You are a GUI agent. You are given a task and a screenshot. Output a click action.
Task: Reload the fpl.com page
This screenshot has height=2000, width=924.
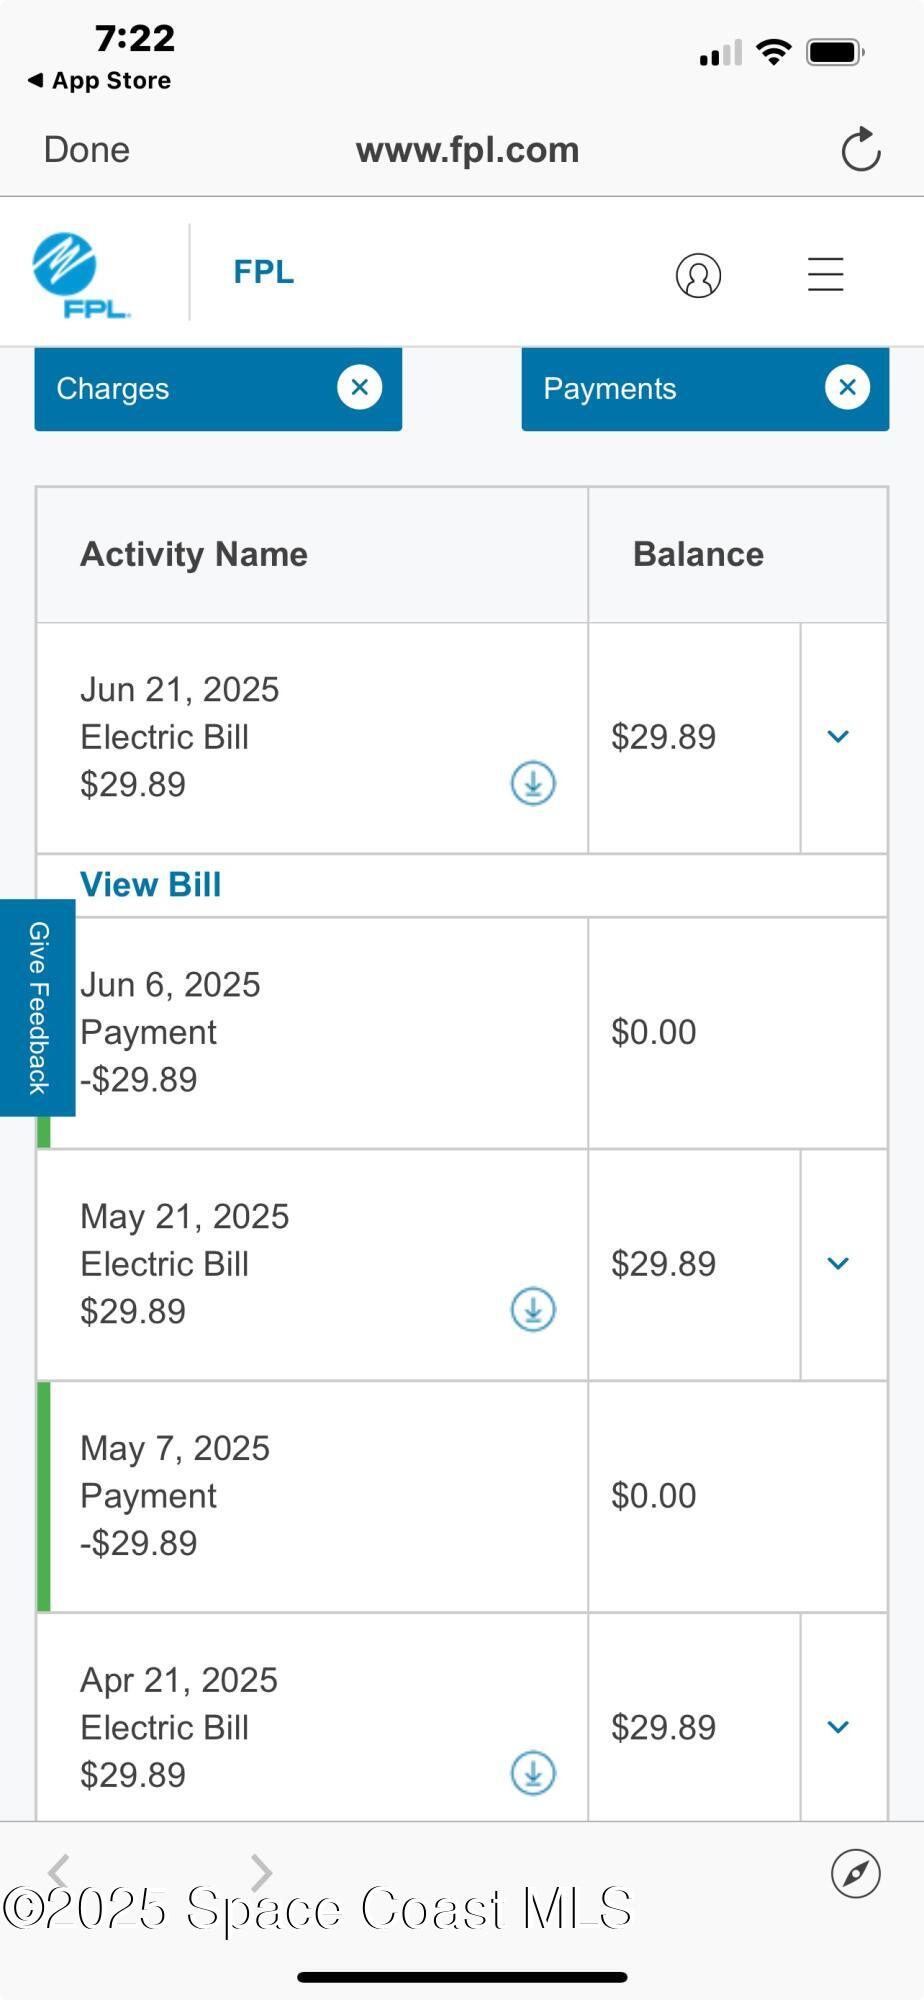tap(860, 150)
